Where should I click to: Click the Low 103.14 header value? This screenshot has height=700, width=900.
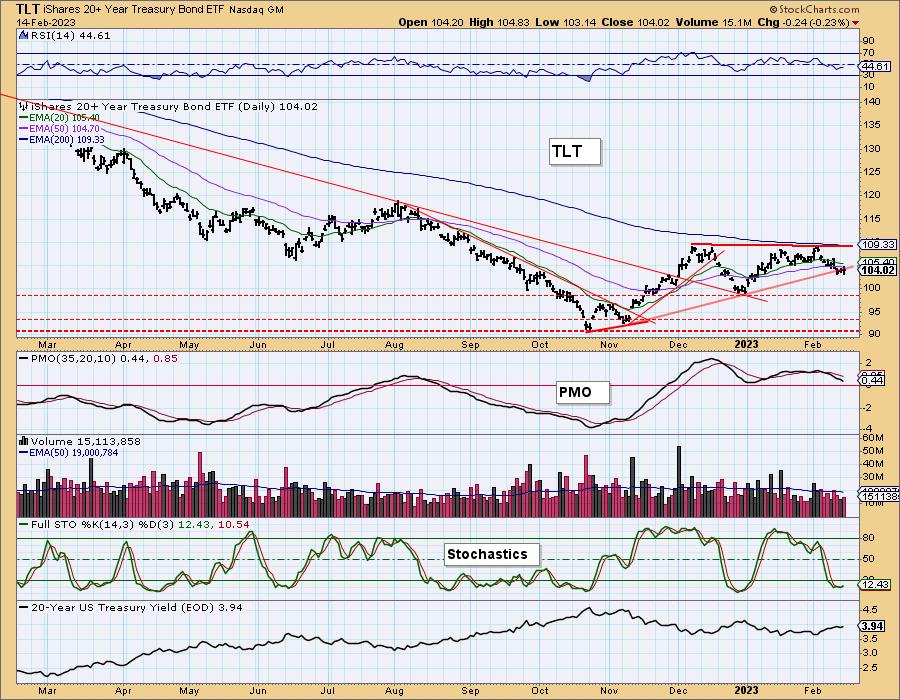tap(566, 22)
